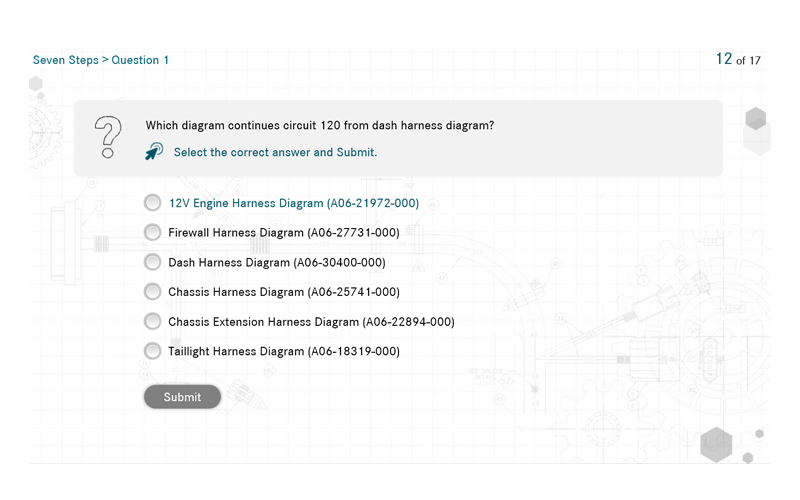Select the Firewall Harness Diagram radio button
Image resolution: width=800 pixels, height=500 pixels.
pyautogui.click(x=152, y=233)
